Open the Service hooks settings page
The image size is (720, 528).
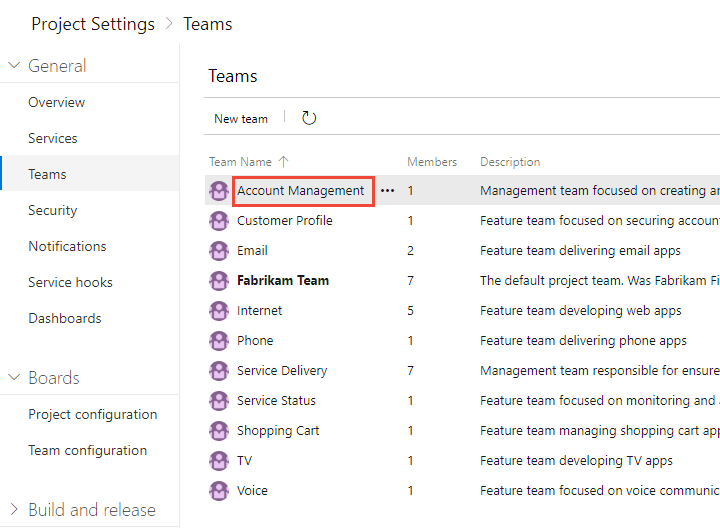(70, 282)
